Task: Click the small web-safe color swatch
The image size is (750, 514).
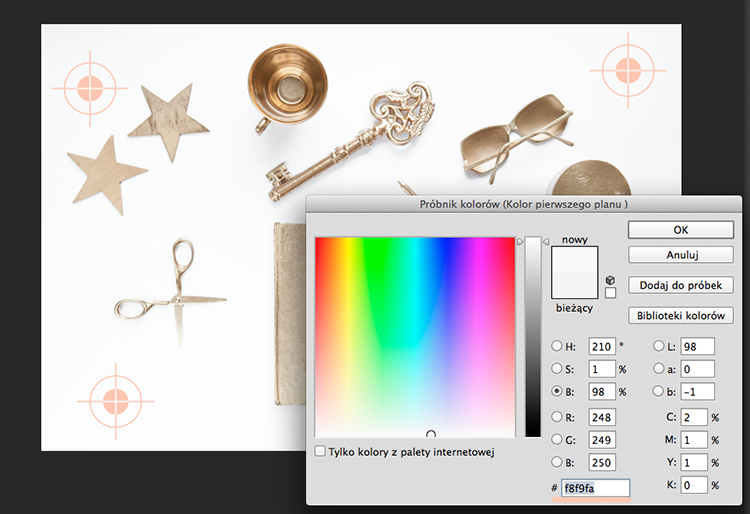Action: tap(610, 293)
